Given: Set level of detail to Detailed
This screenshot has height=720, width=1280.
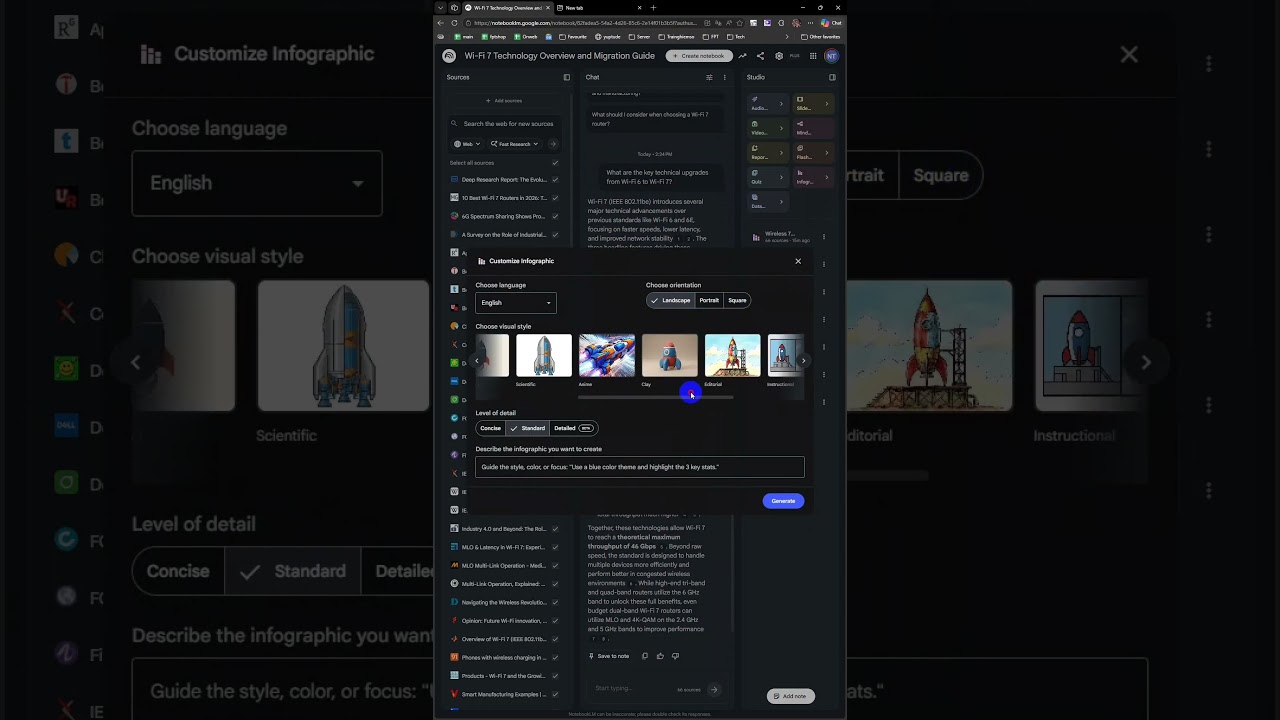Looking at the screenshot, I should [574, 428].
